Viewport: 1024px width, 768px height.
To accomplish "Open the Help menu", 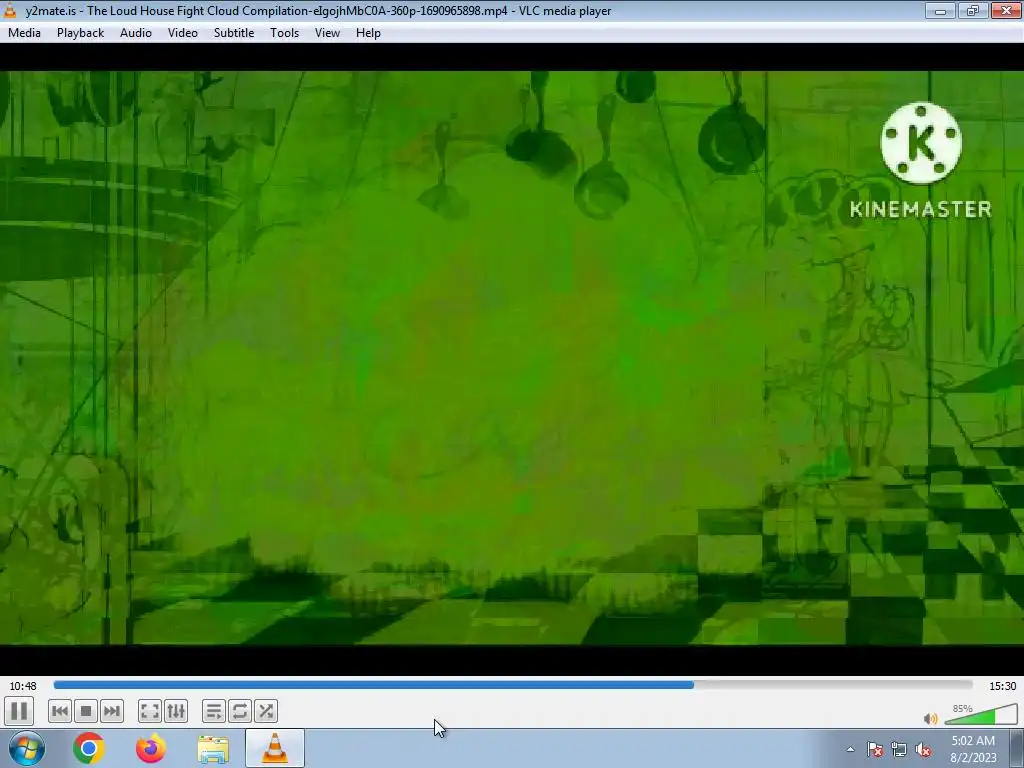I will [x=368, y=33].
